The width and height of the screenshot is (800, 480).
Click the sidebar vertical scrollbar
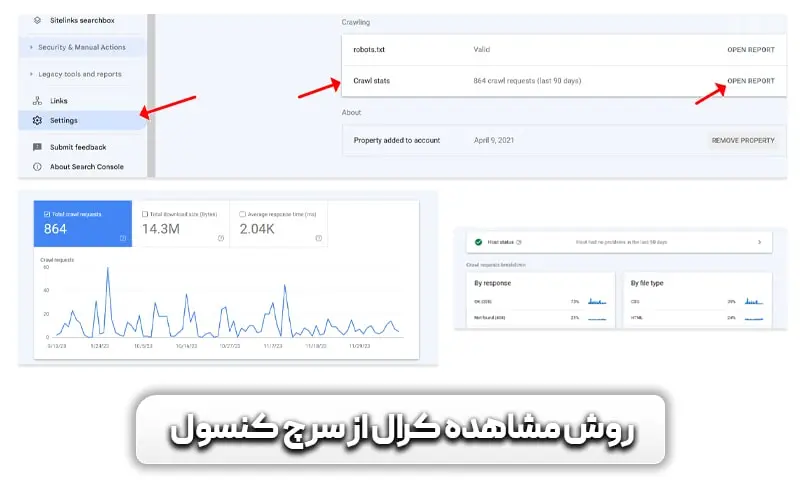pos(151,96)
